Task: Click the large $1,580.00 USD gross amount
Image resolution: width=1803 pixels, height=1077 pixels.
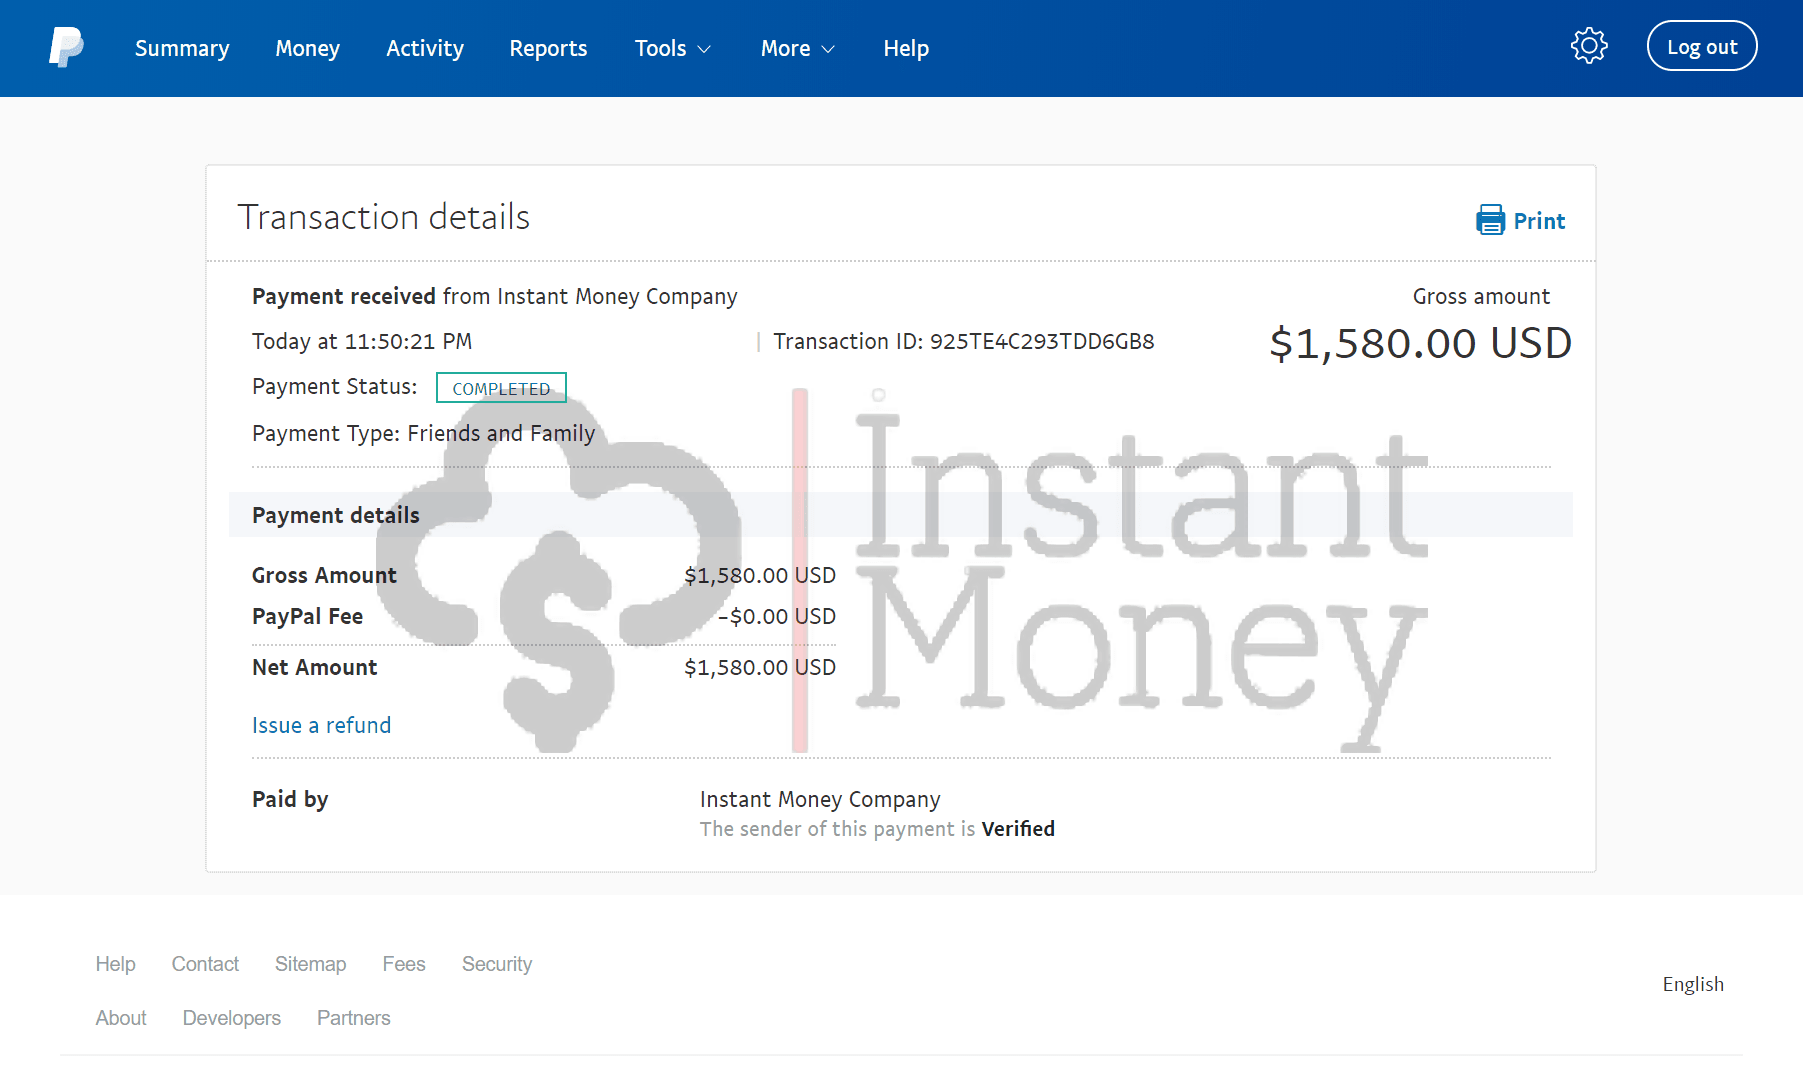Action: [1420, 344]
